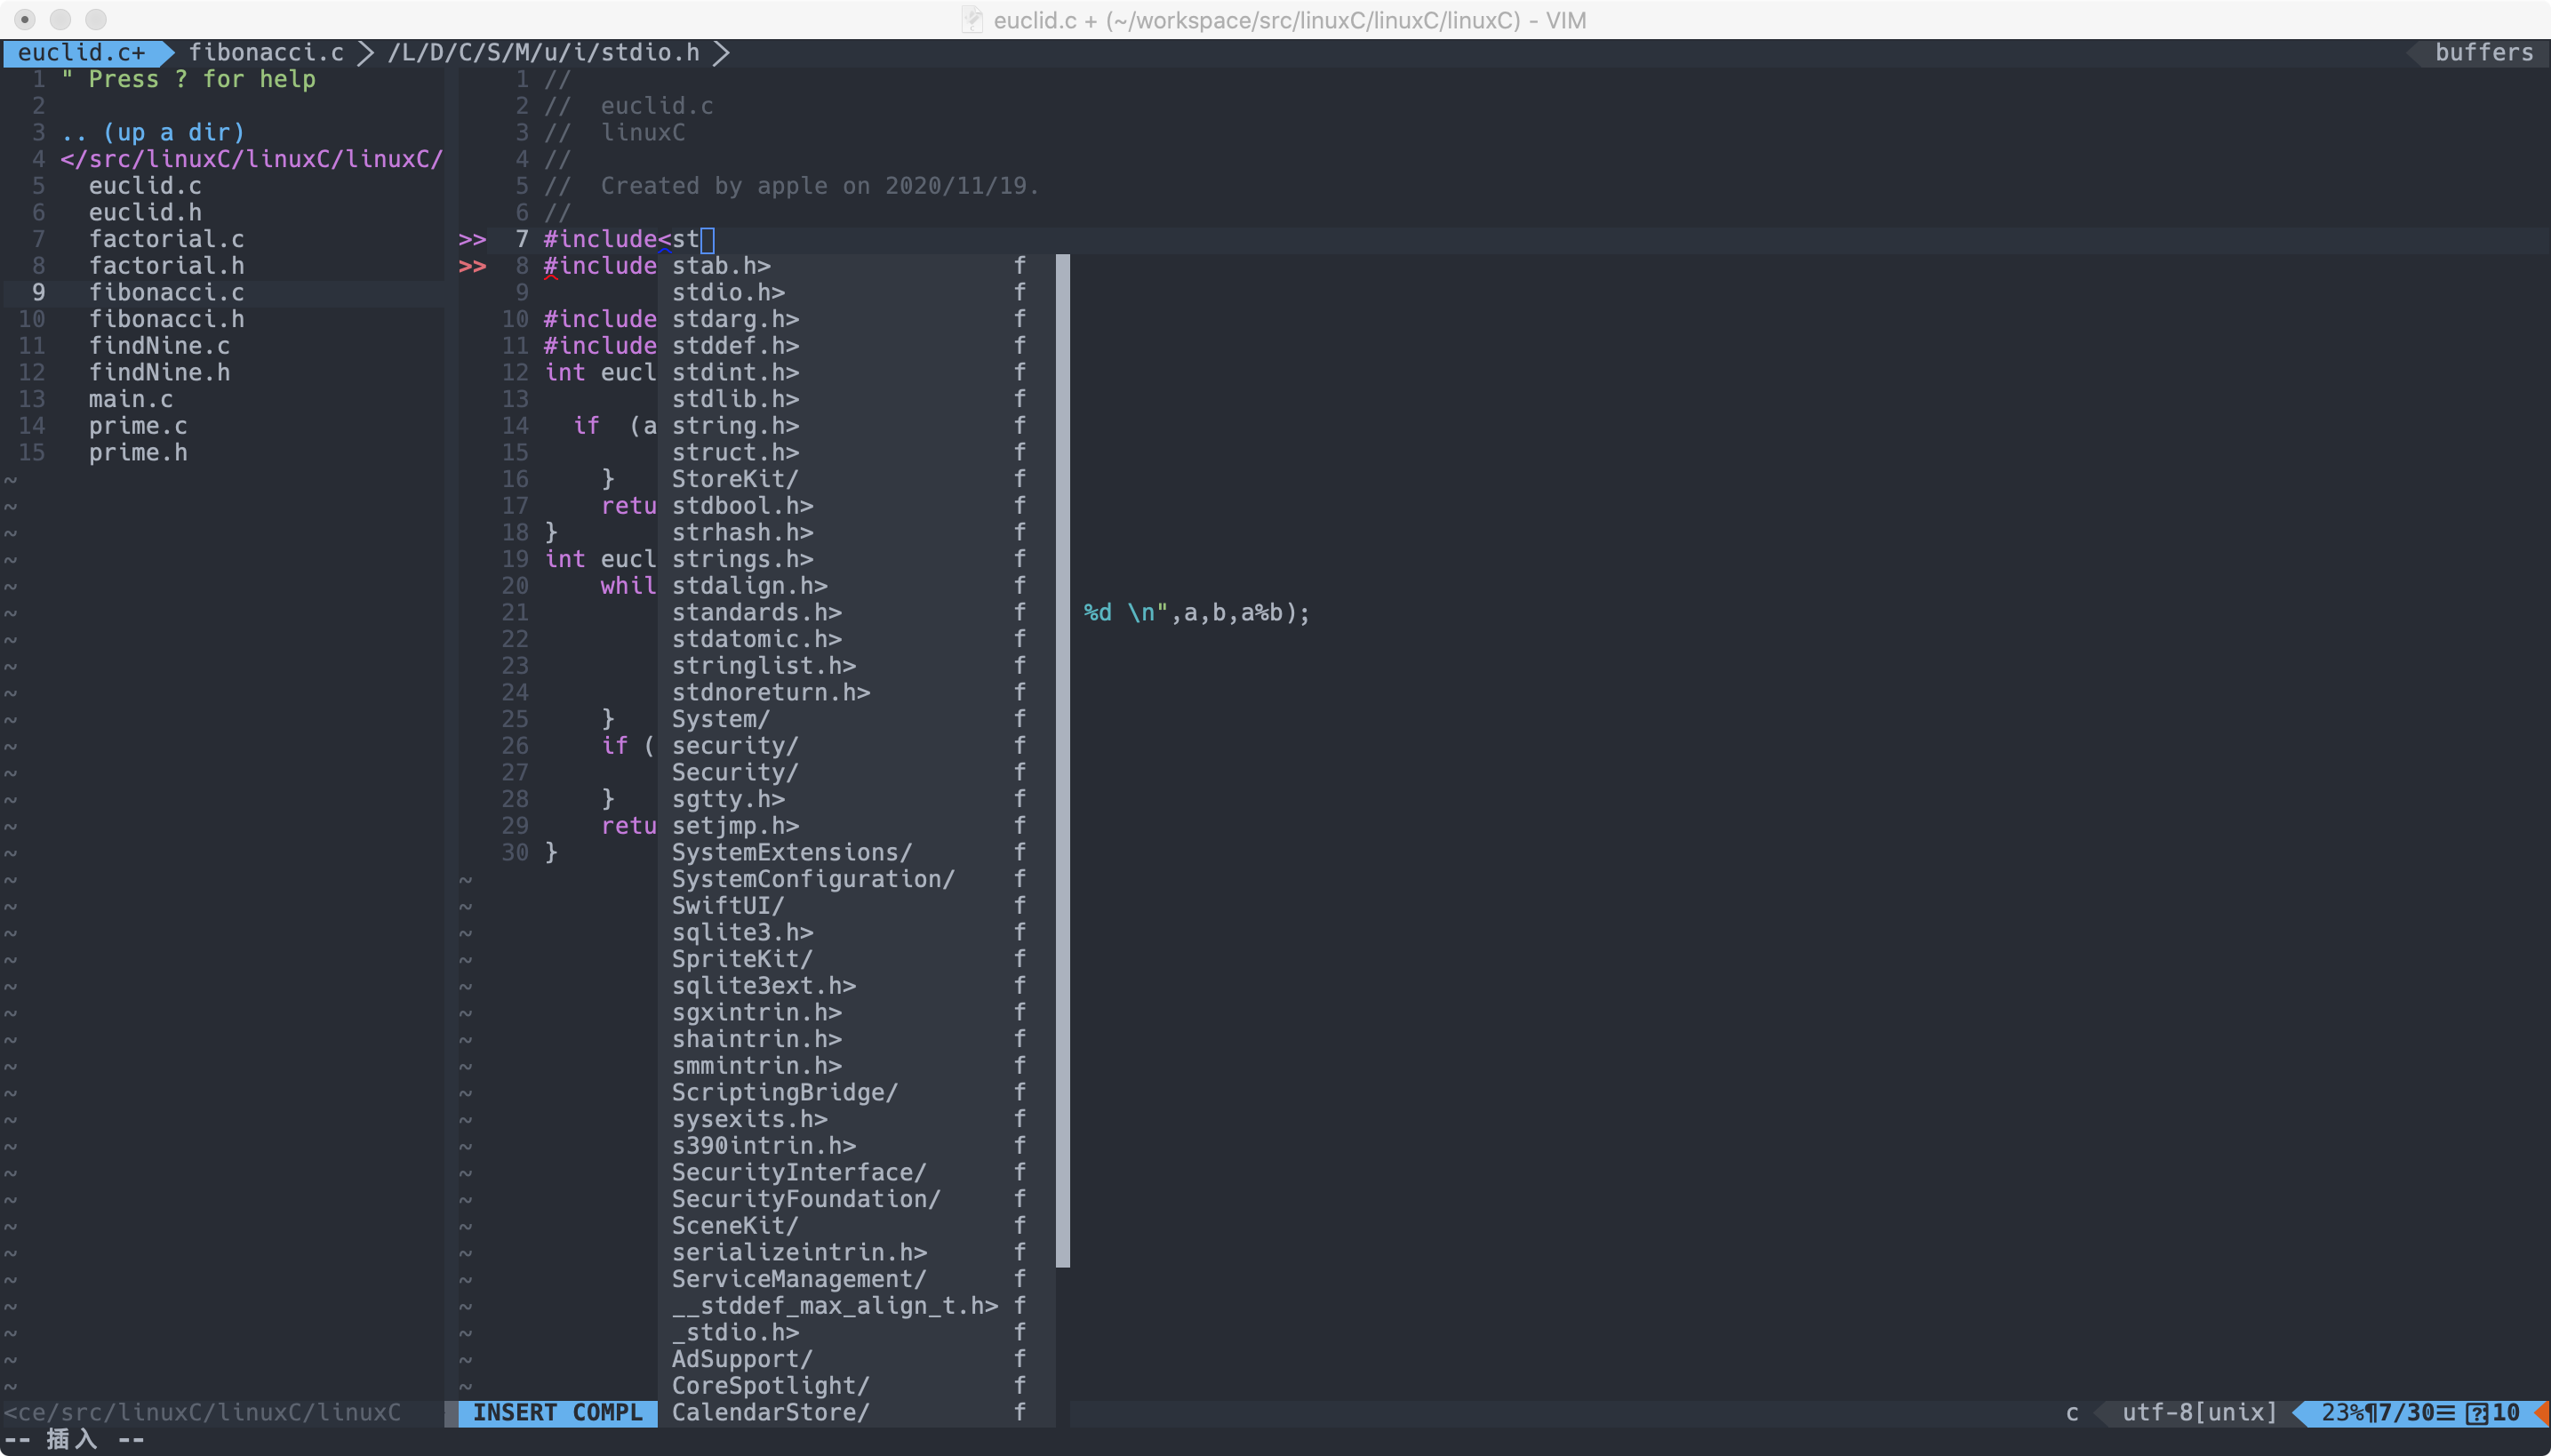The image size is (2551, 1456).
Task: Switch to the fibonacci.c buffer tab
Action: tap(266, 52)
